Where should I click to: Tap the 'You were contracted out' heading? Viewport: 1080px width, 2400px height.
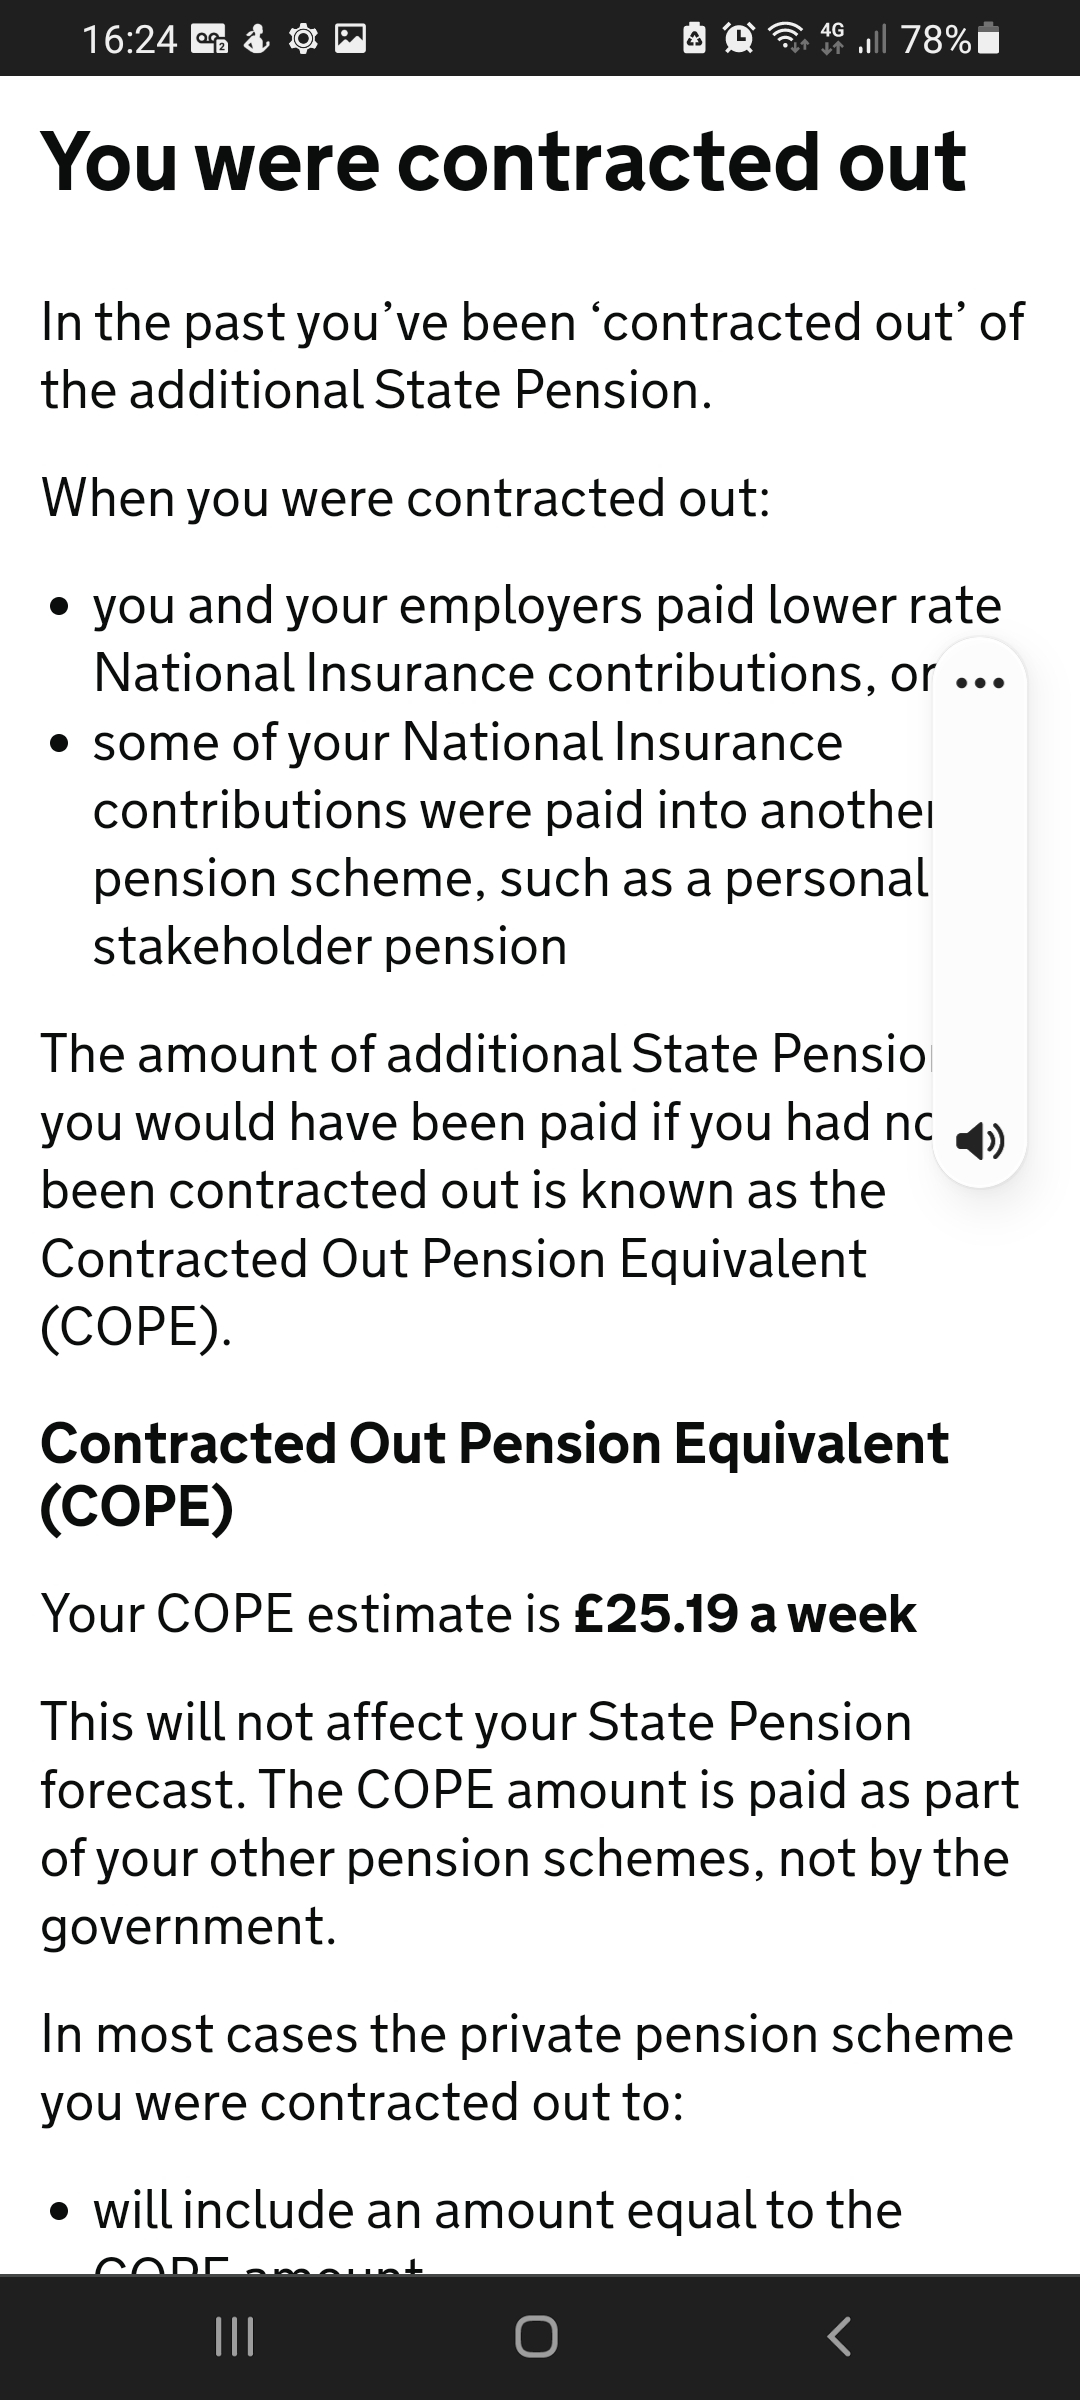point(503,162)
